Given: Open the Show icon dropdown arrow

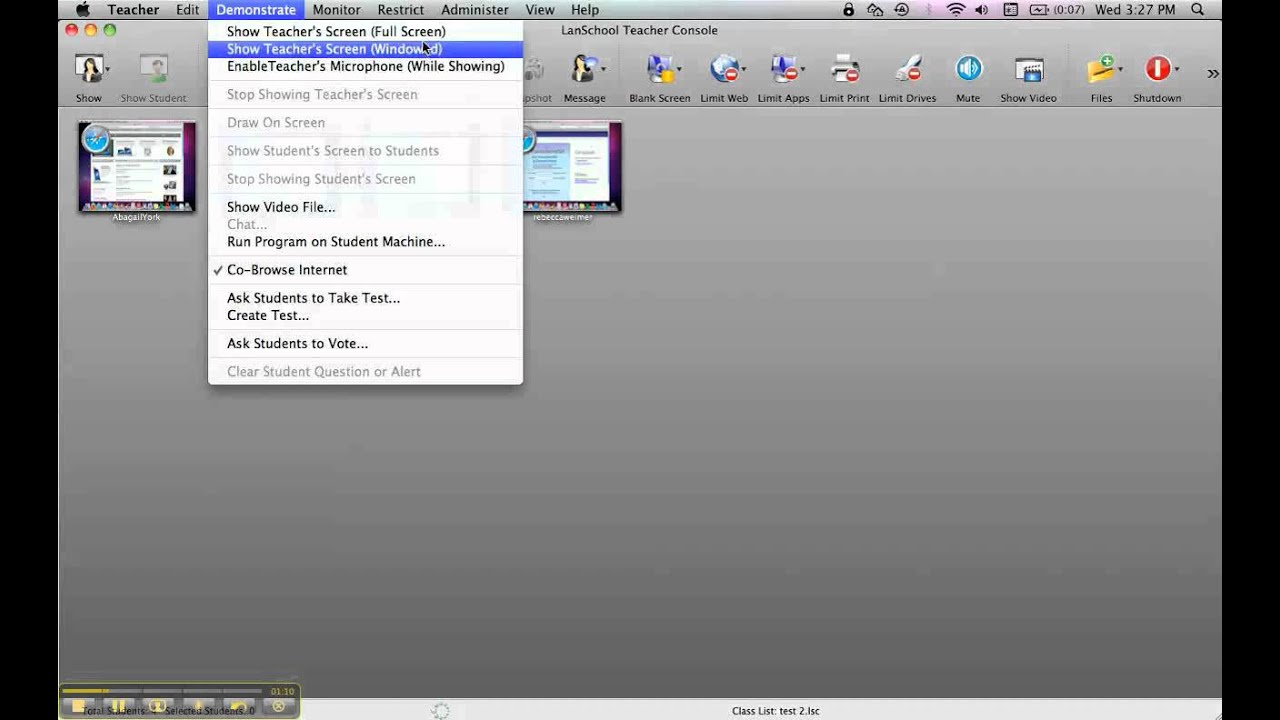Looking at the screenshot, I should pos(108,70).
